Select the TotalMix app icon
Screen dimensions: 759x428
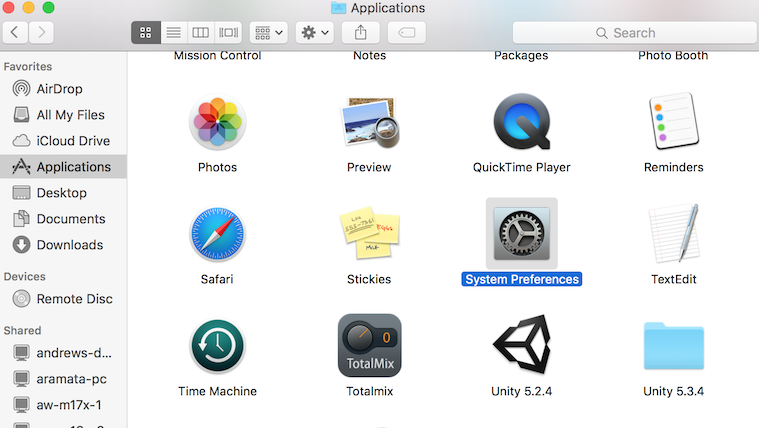370,345
